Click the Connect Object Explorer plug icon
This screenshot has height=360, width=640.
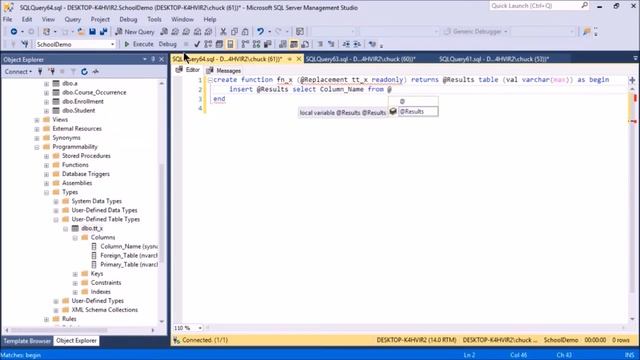pyautogui.click(x=40, y=71)
